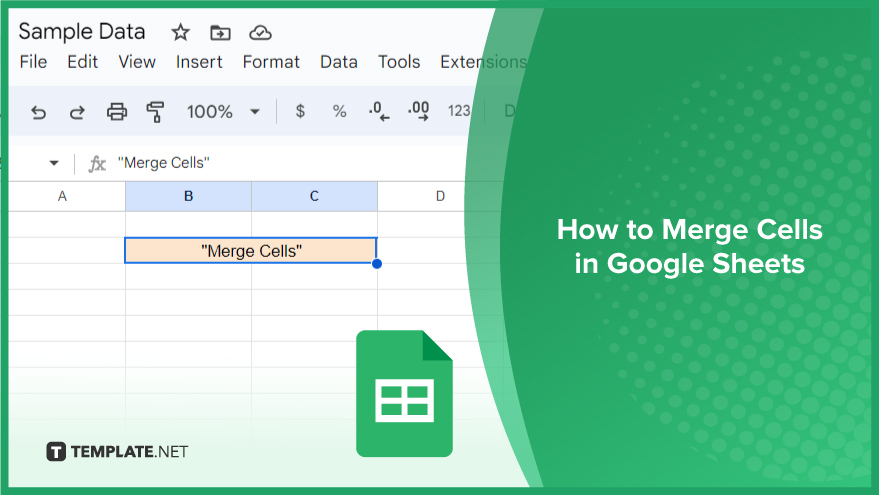
Task: Format as percent with % icon
Action: [x=339, y=112]
